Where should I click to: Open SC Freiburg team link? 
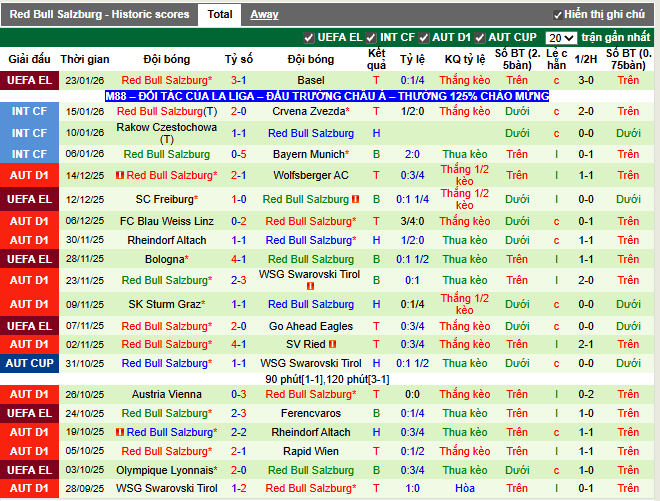pos(167,199)
